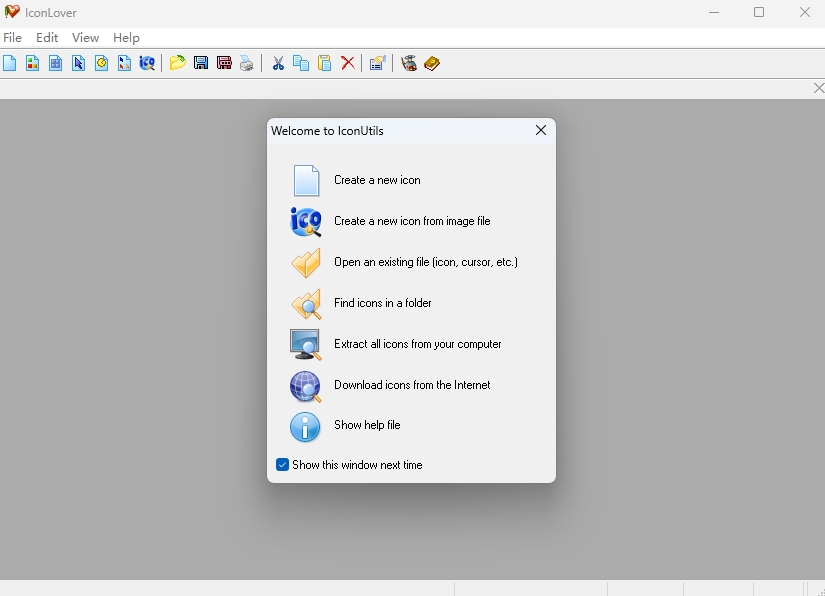
Task: Select Find icons in a folder
Action: pyautogui.click(x=383, y=303)
